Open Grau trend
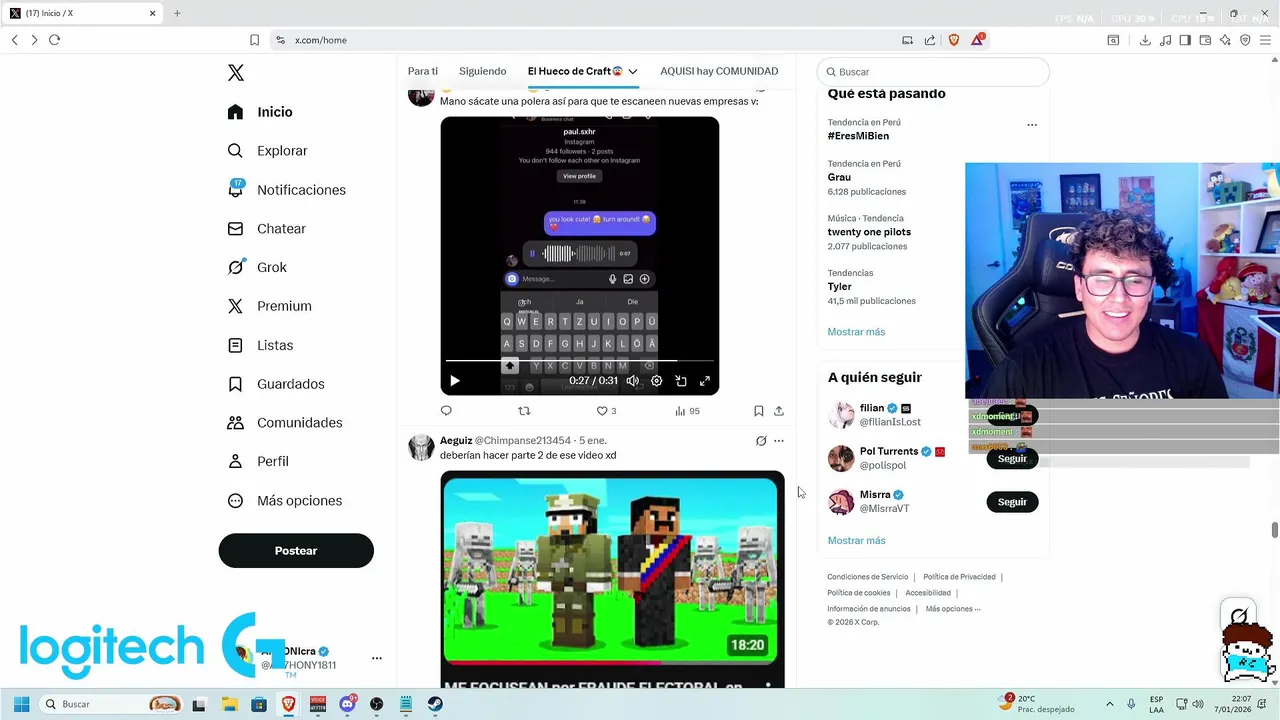The image size is (1280, 720). [839, 177]
